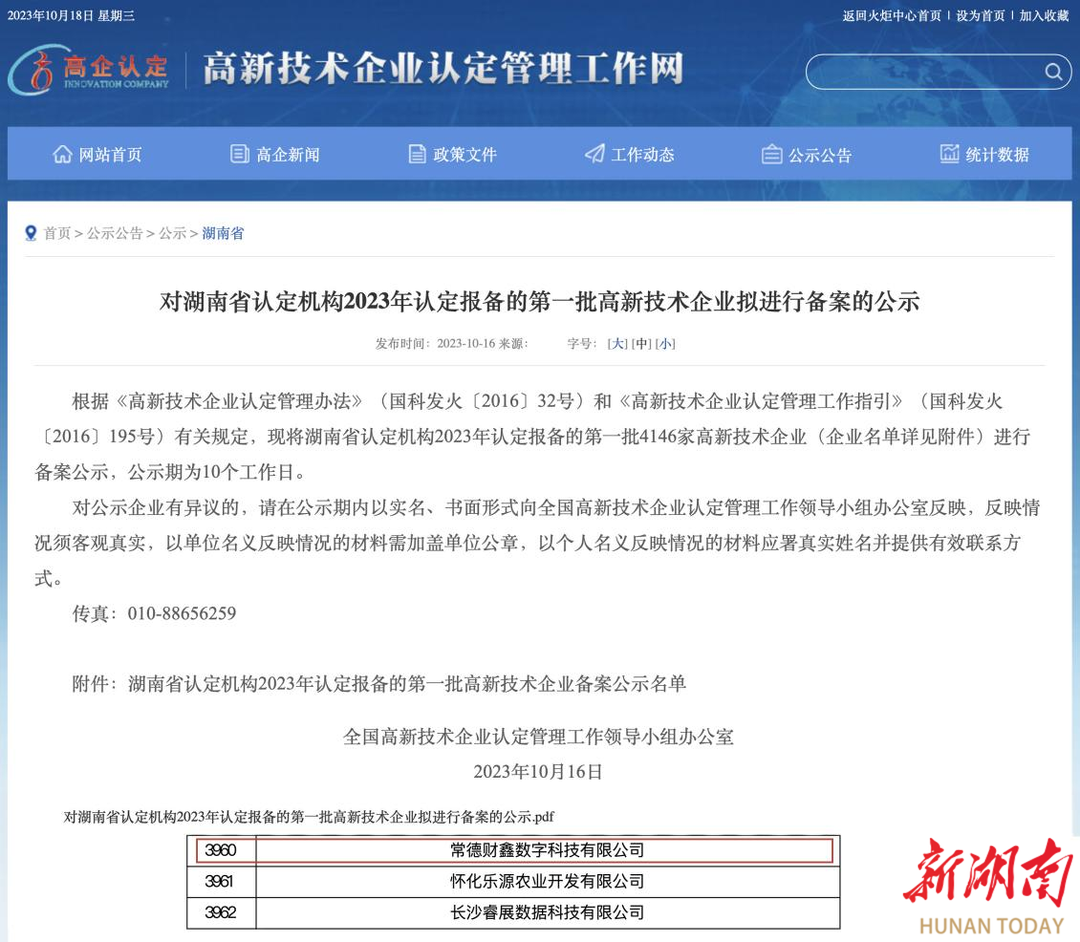The image size is (1080, 942).
Task: Click the document icon beside 政策文件
Action: coord(417,154)
